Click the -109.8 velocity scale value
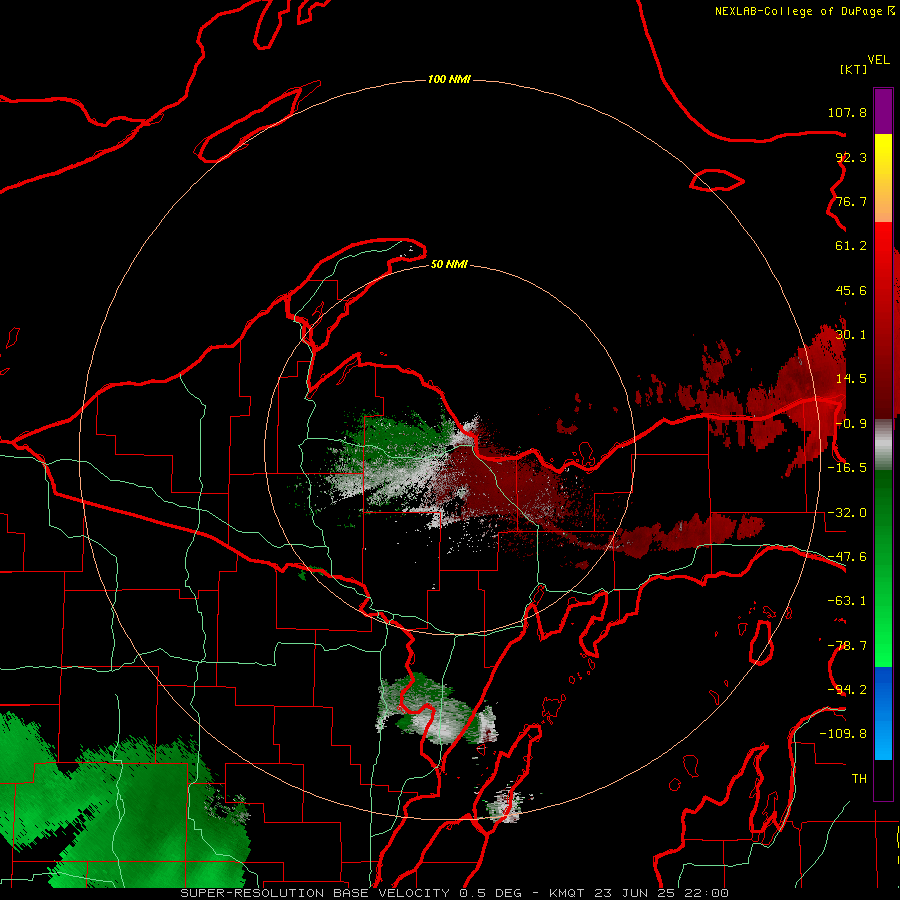The width and height of the screenshot is (900, 900). point(843,734)
